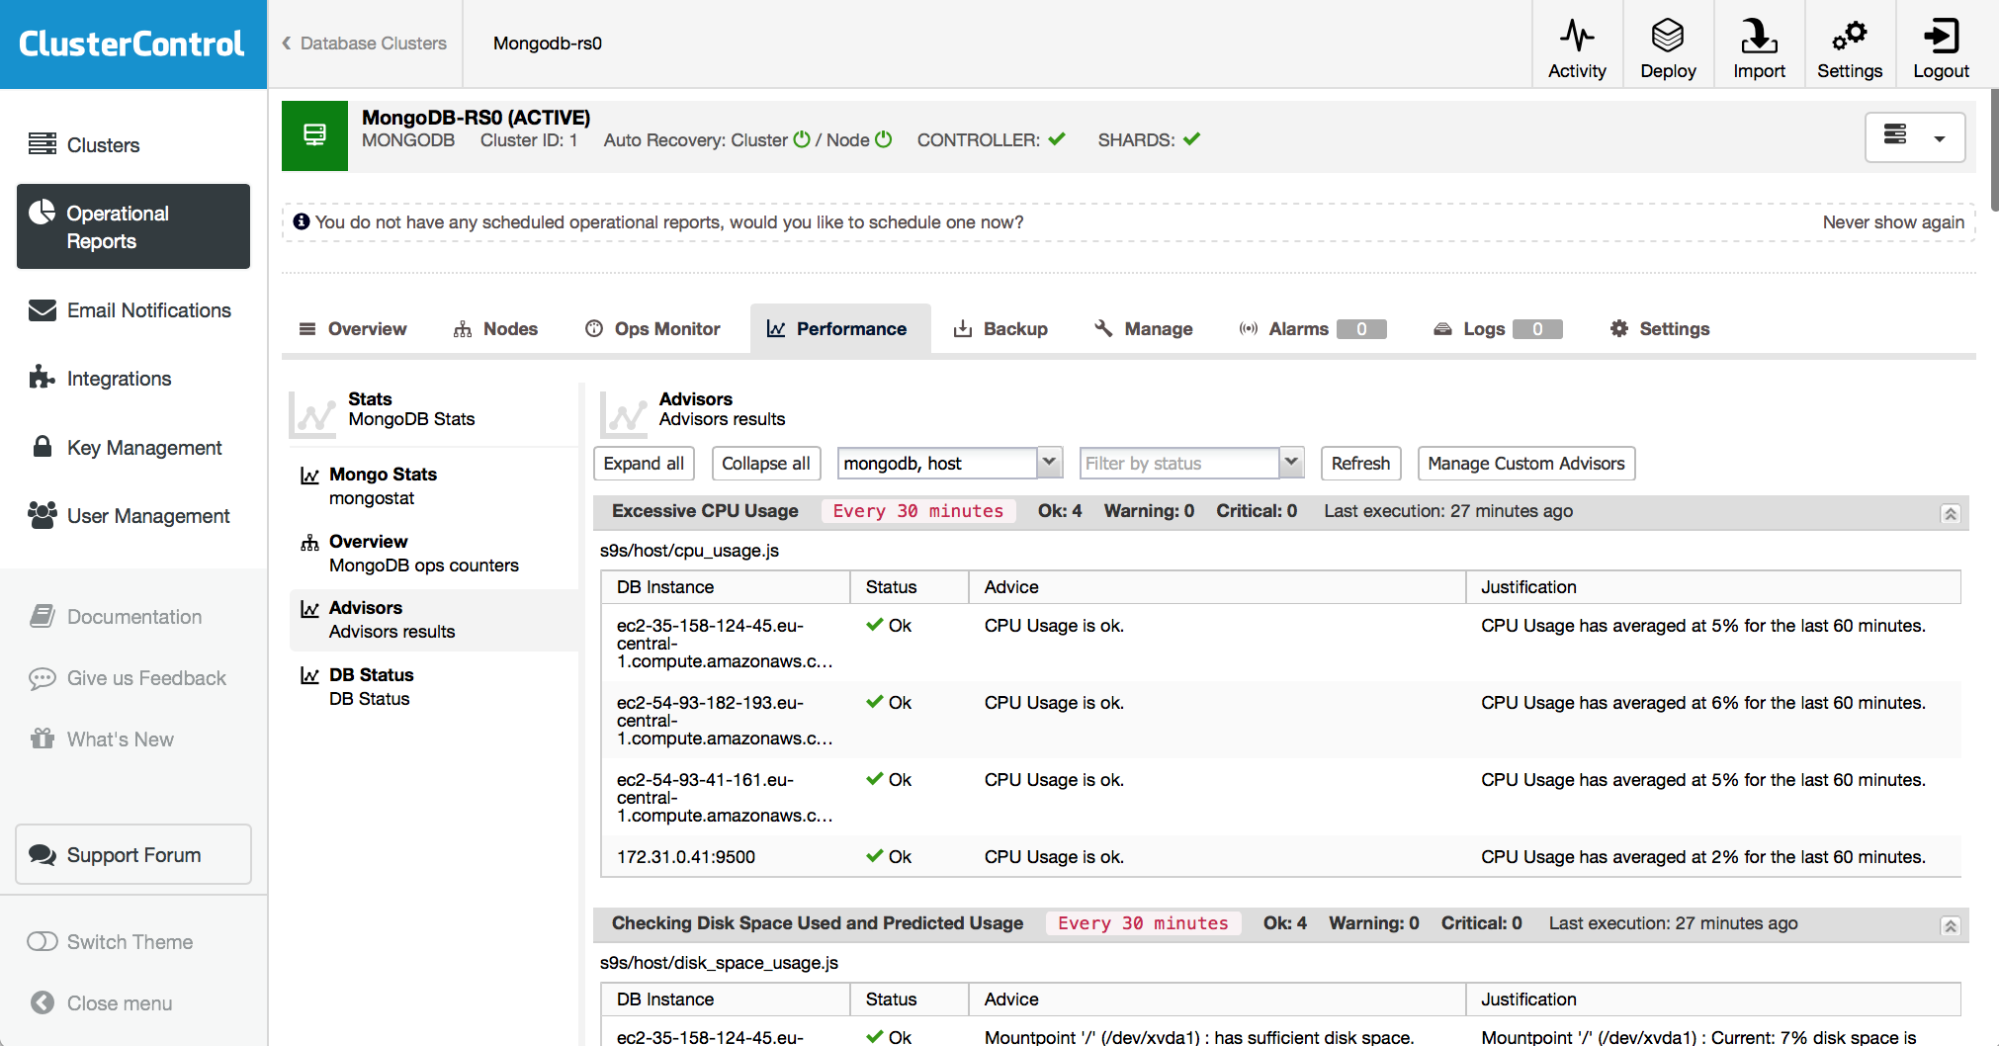The image size is (1999, 1046).
Task: Click the Support Forum button
Action: tap(133, 855)
